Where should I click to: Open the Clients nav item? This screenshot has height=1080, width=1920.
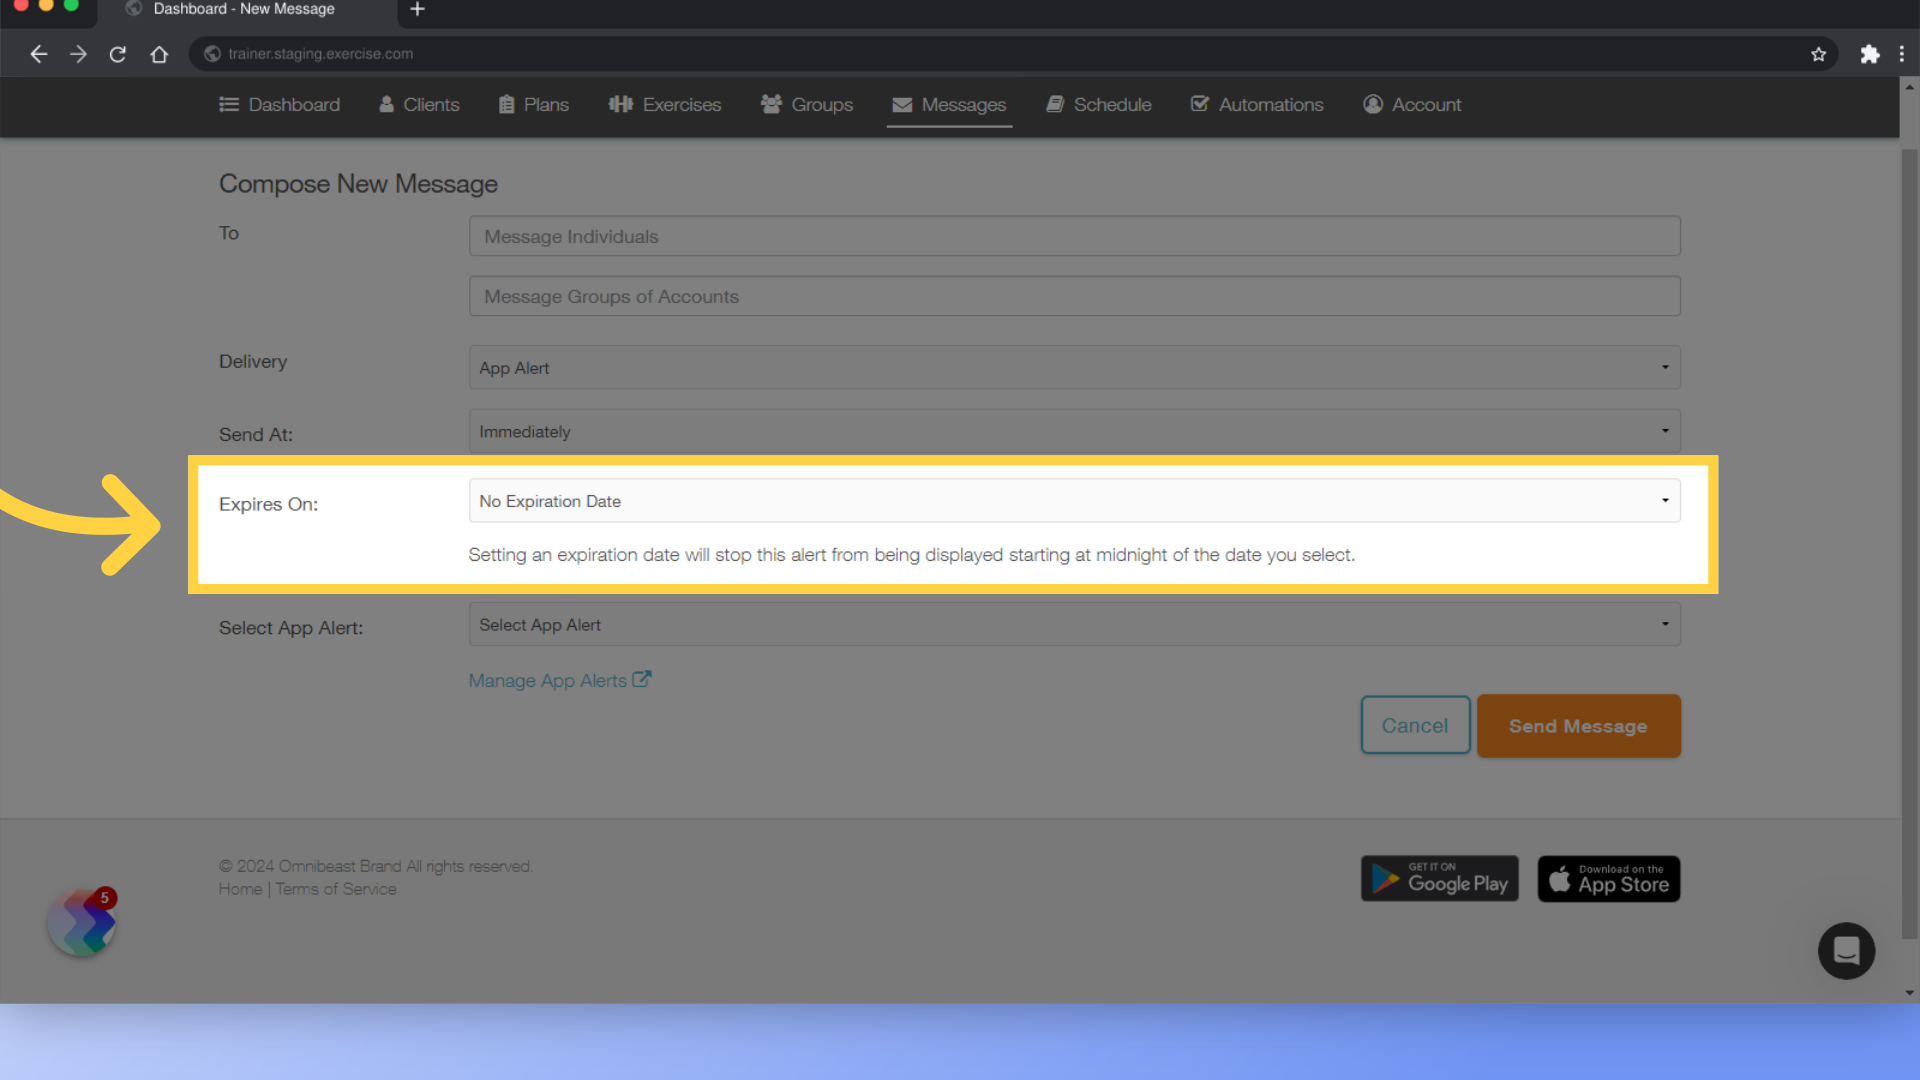click(419, 104)
